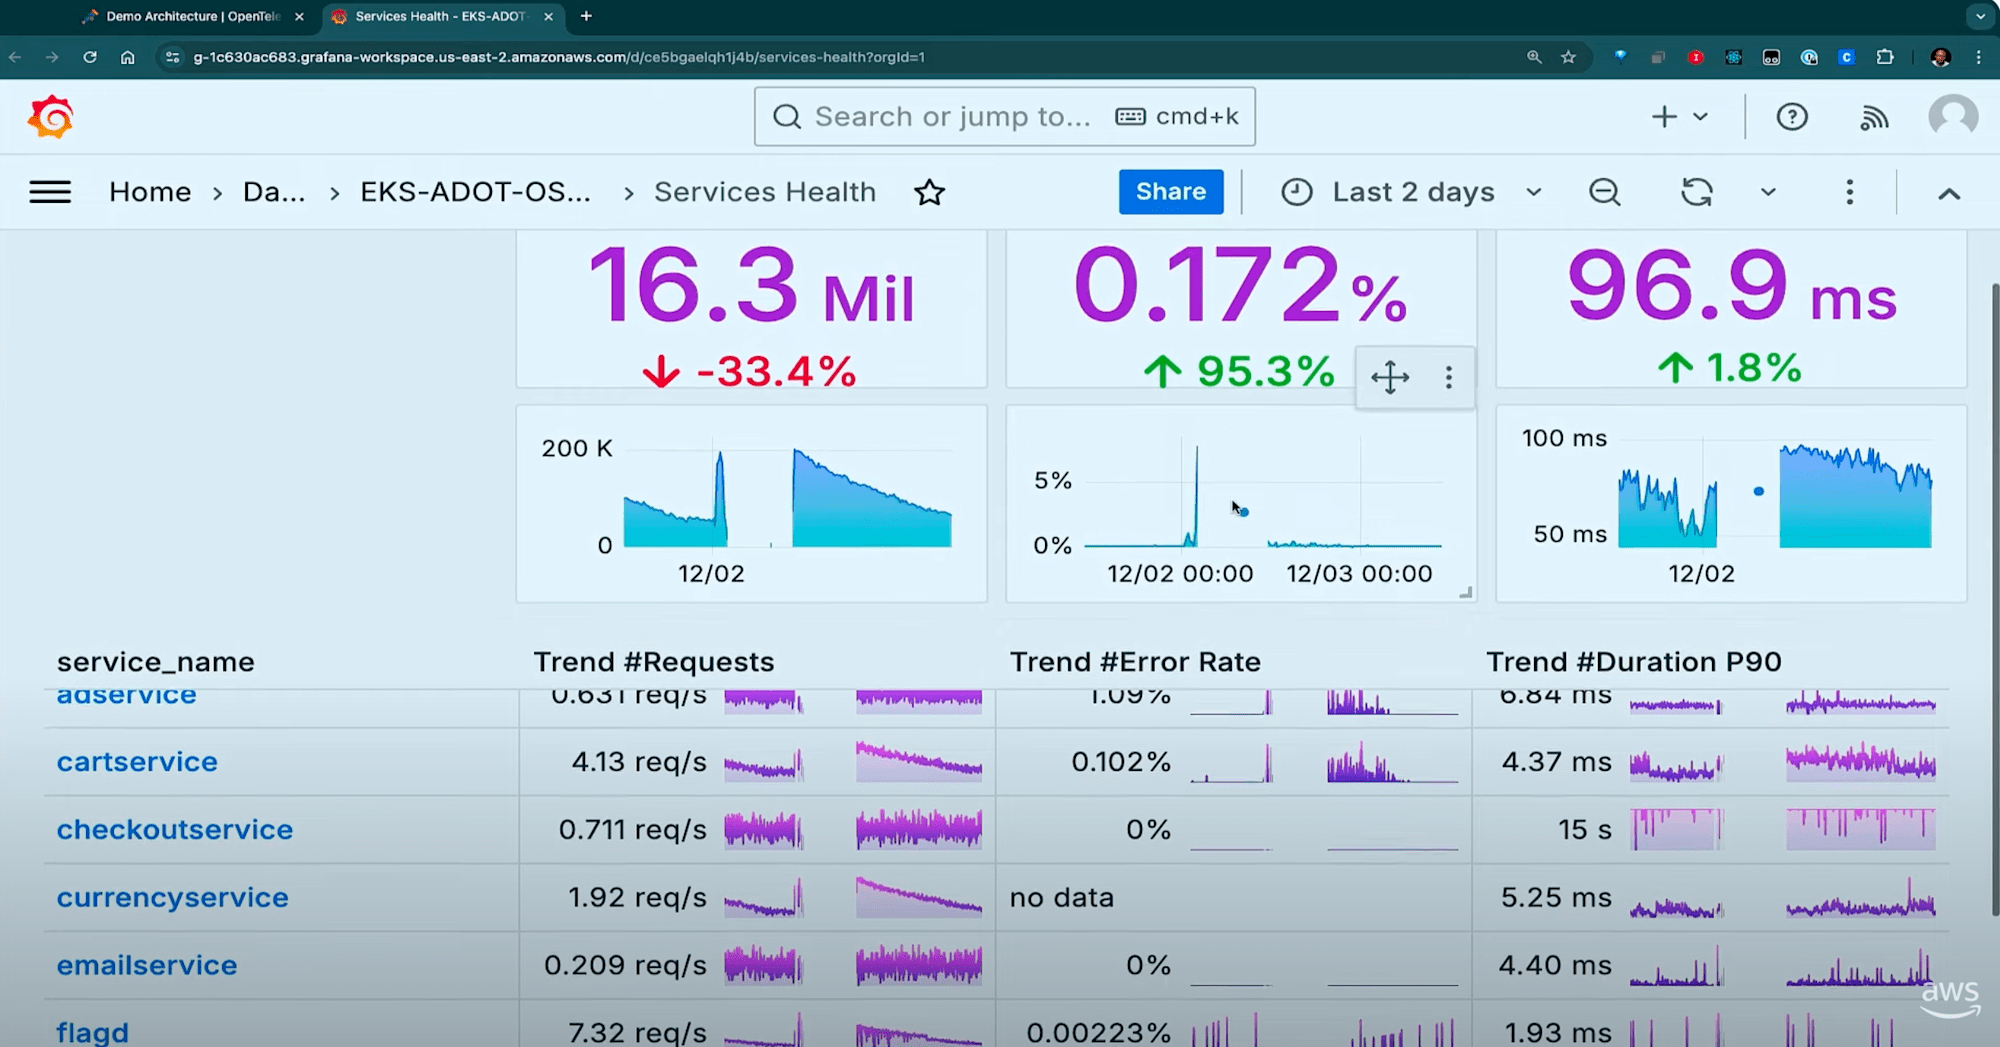
Task: Go to Home breadcrumb
Action: coord(150,192)
